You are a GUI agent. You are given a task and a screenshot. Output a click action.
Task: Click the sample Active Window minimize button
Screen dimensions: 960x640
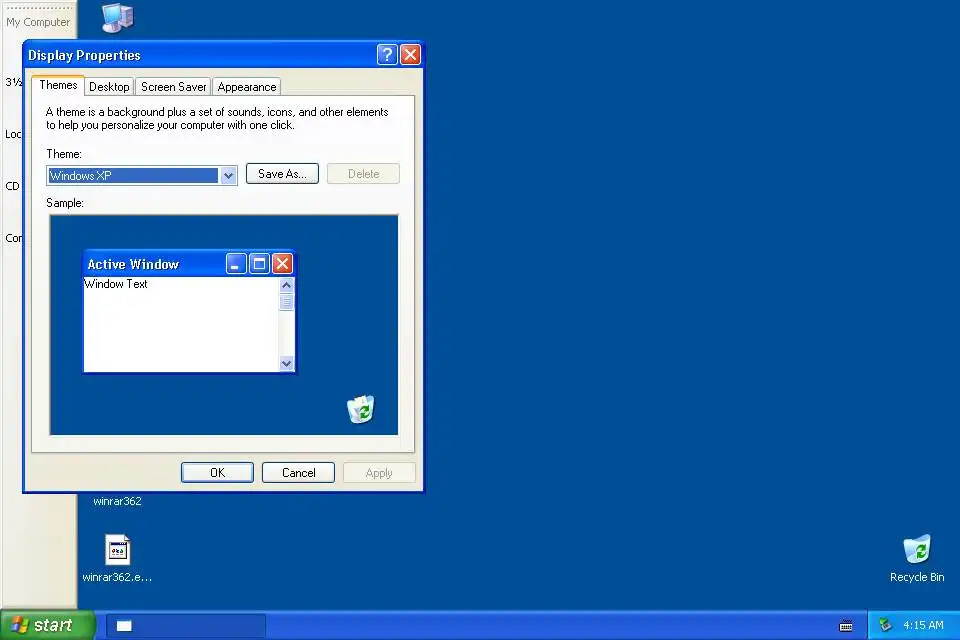(x=236, y=264)
